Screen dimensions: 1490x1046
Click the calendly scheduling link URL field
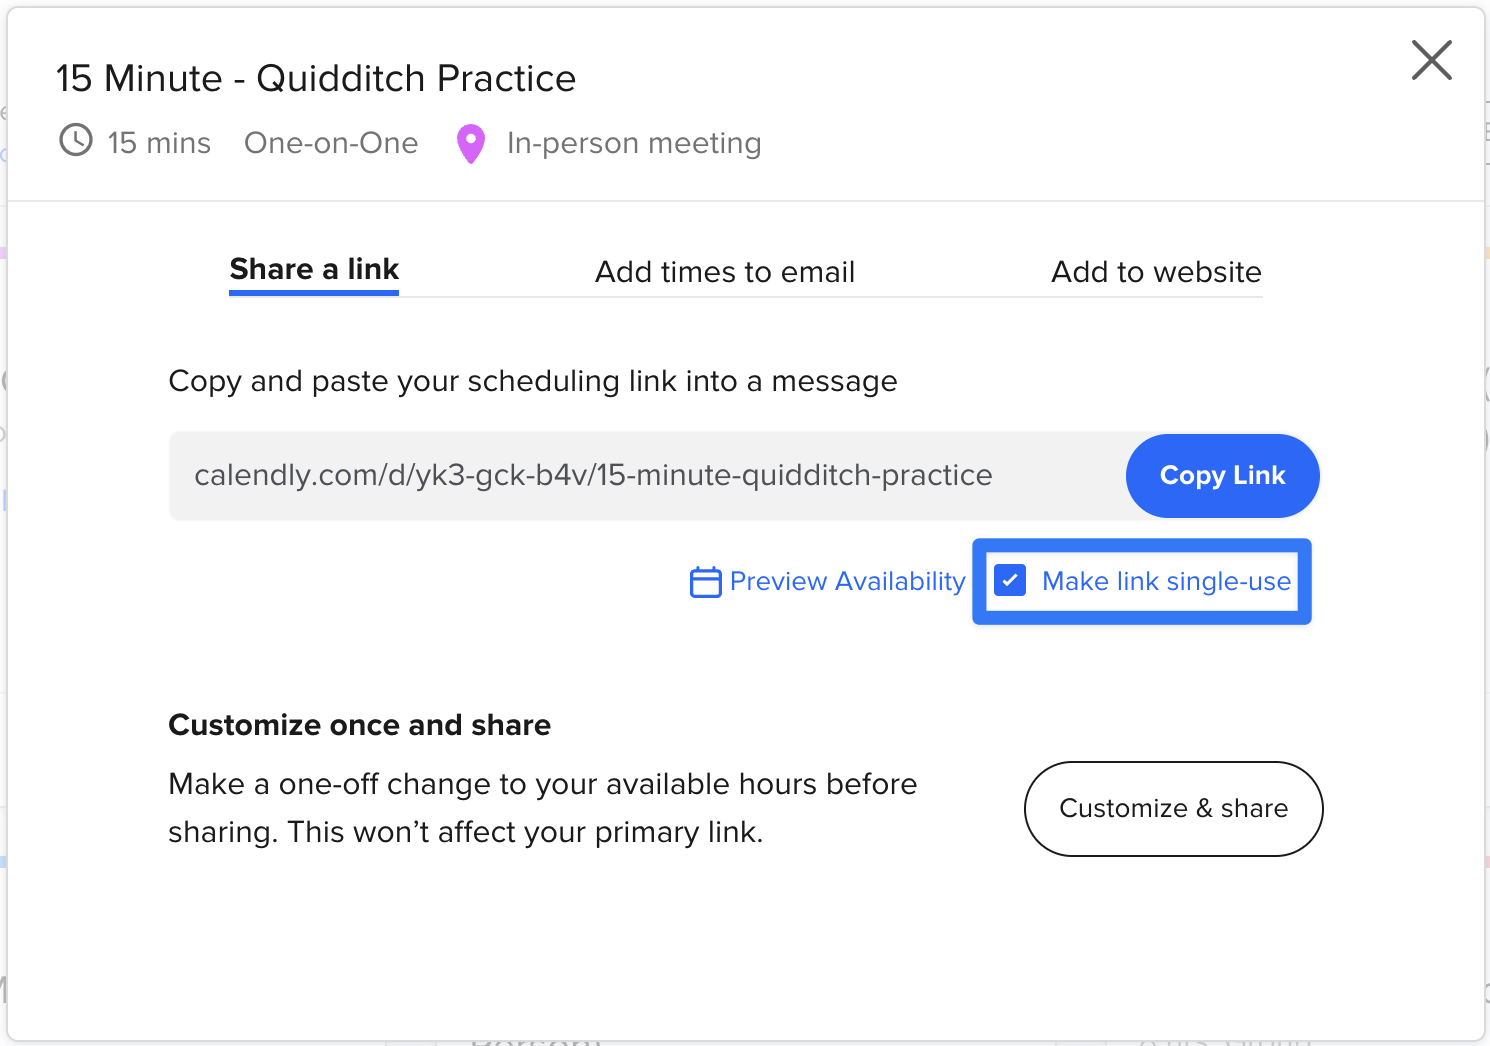[x=593, y=475]
